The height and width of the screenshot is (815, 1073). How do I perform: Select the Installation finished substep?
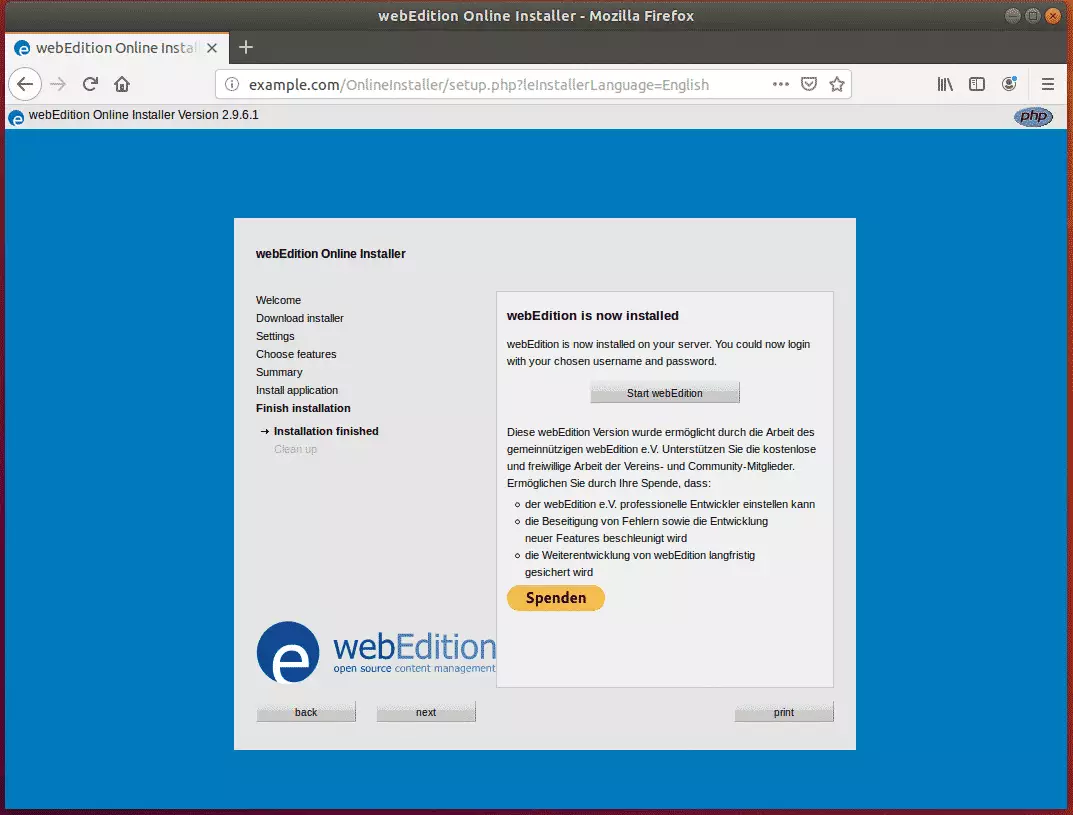(326, 431)
